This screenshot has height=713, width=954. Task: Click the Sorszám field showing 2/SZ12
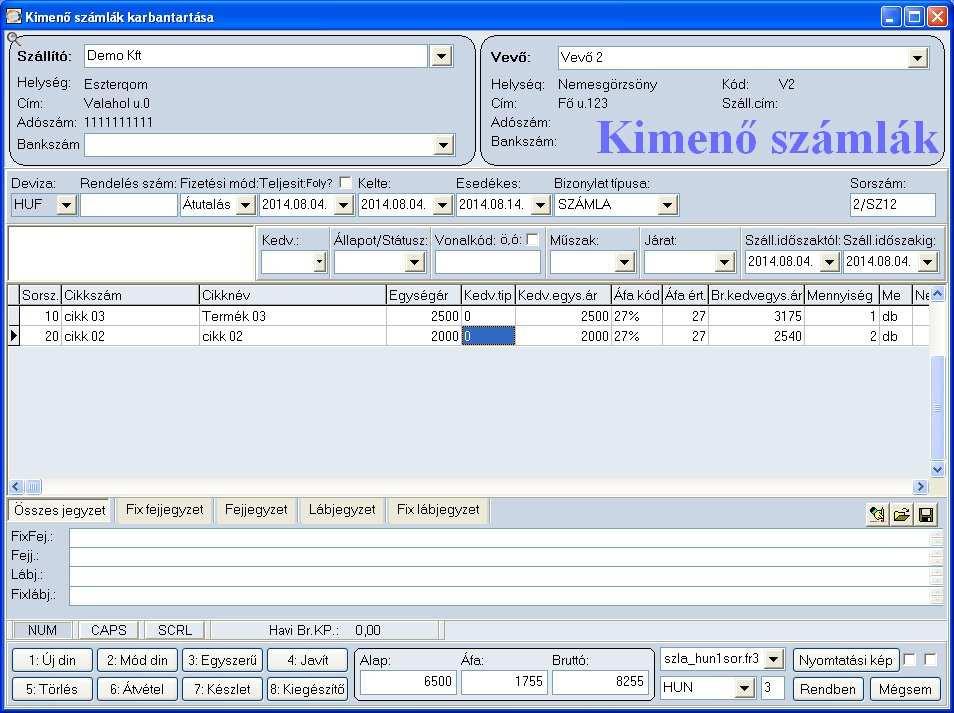point(892,205)
